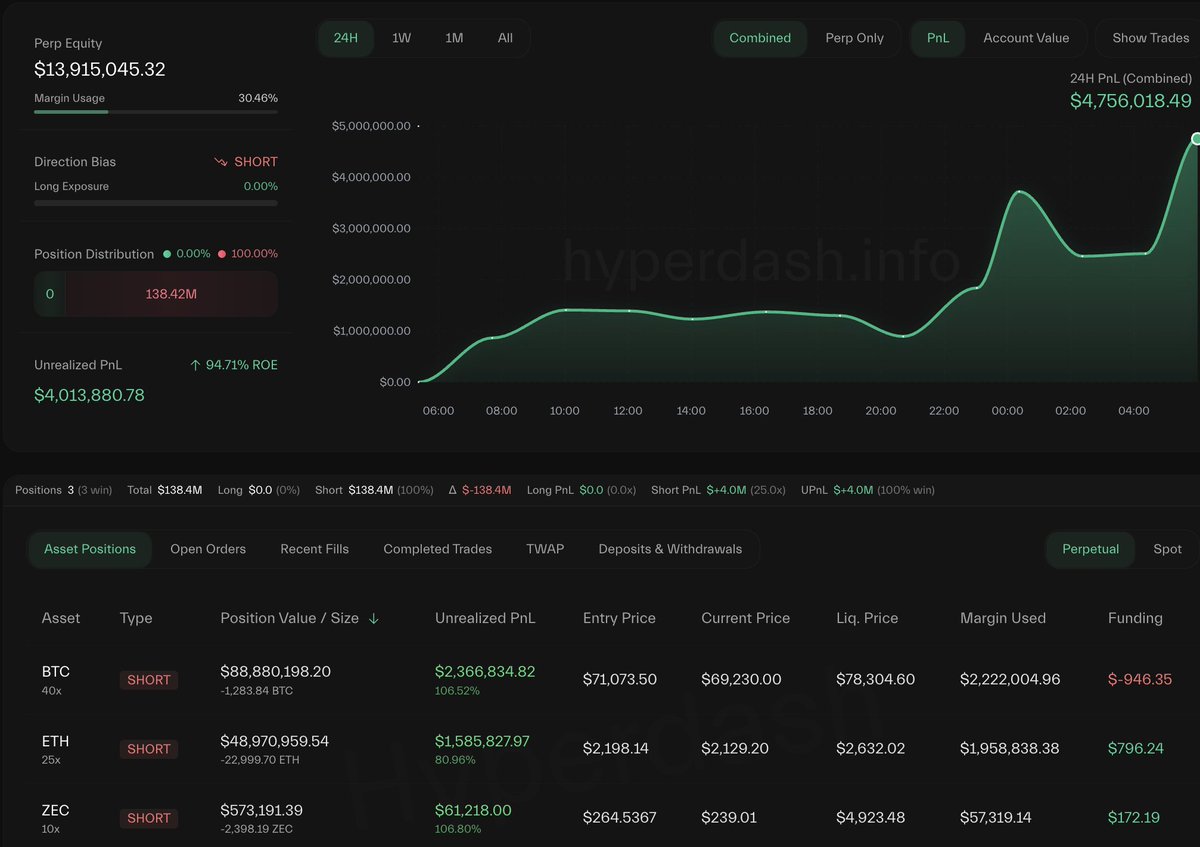Open the Recent Fills tab
The width and height of the screenshot is (1200, 847).
click(x=315, y=549)
